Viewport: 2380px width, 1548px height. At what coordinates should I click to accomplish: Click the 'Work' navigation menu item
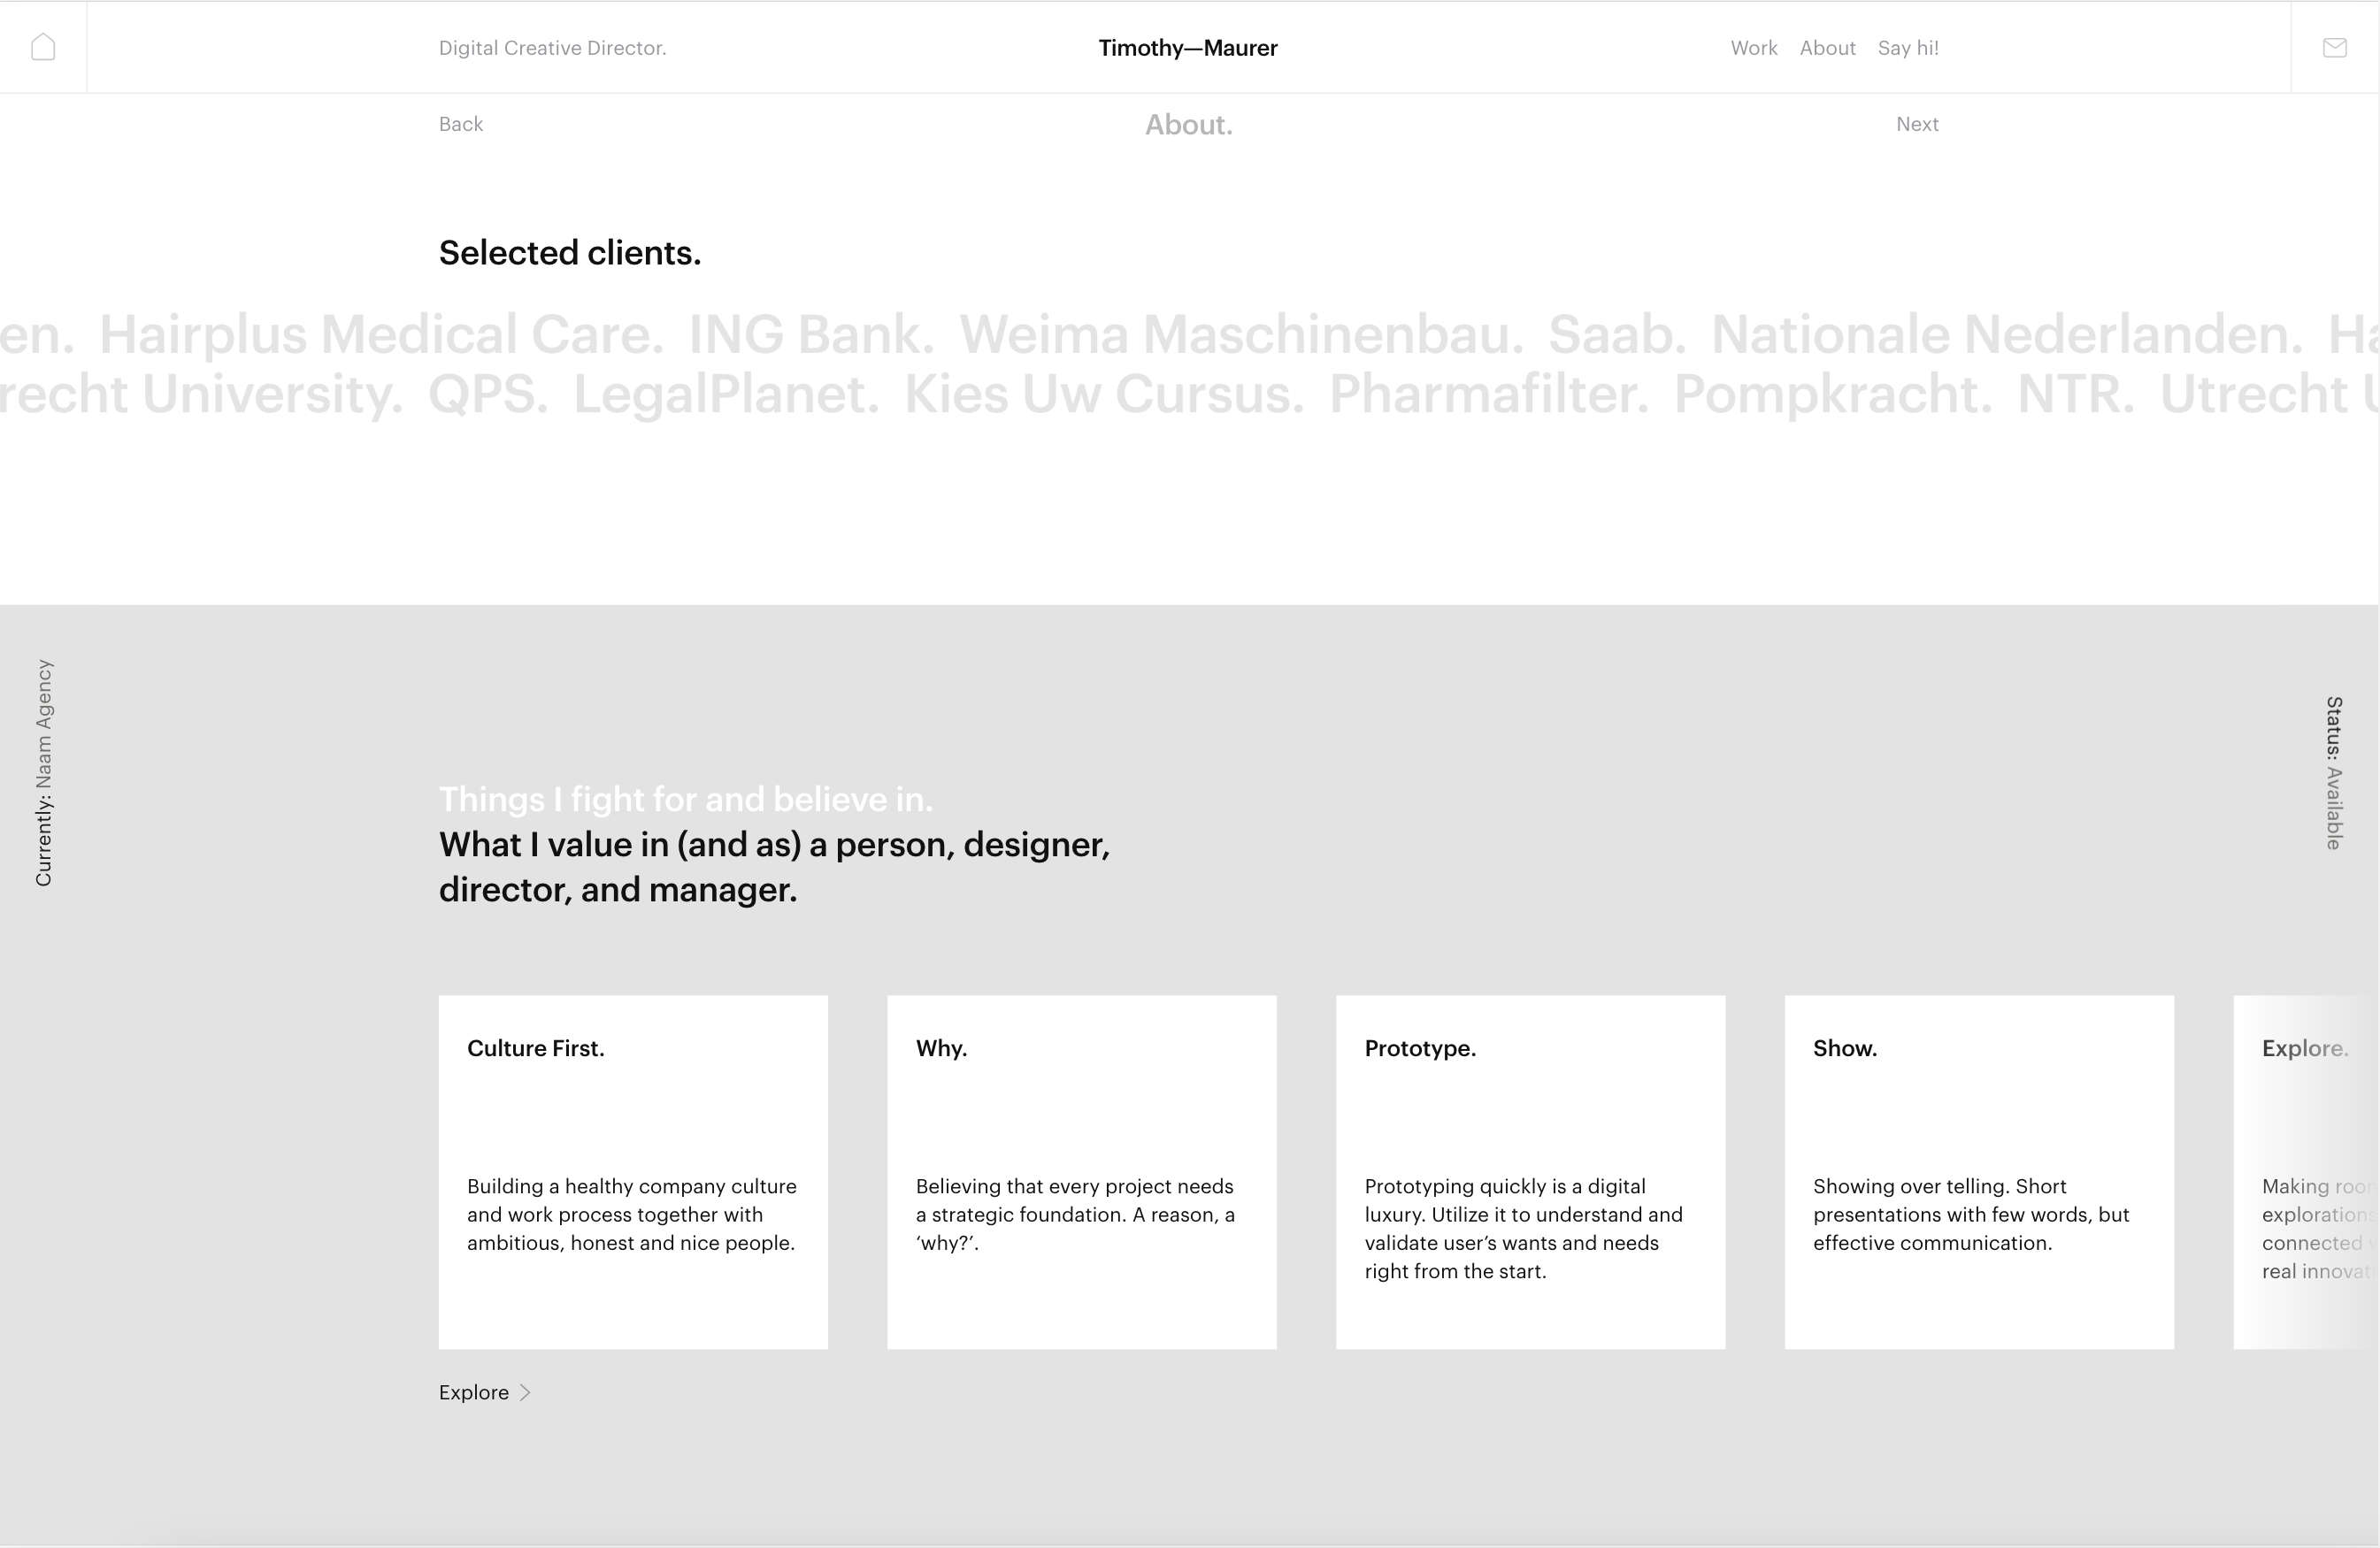click(x=1754, y=47)
